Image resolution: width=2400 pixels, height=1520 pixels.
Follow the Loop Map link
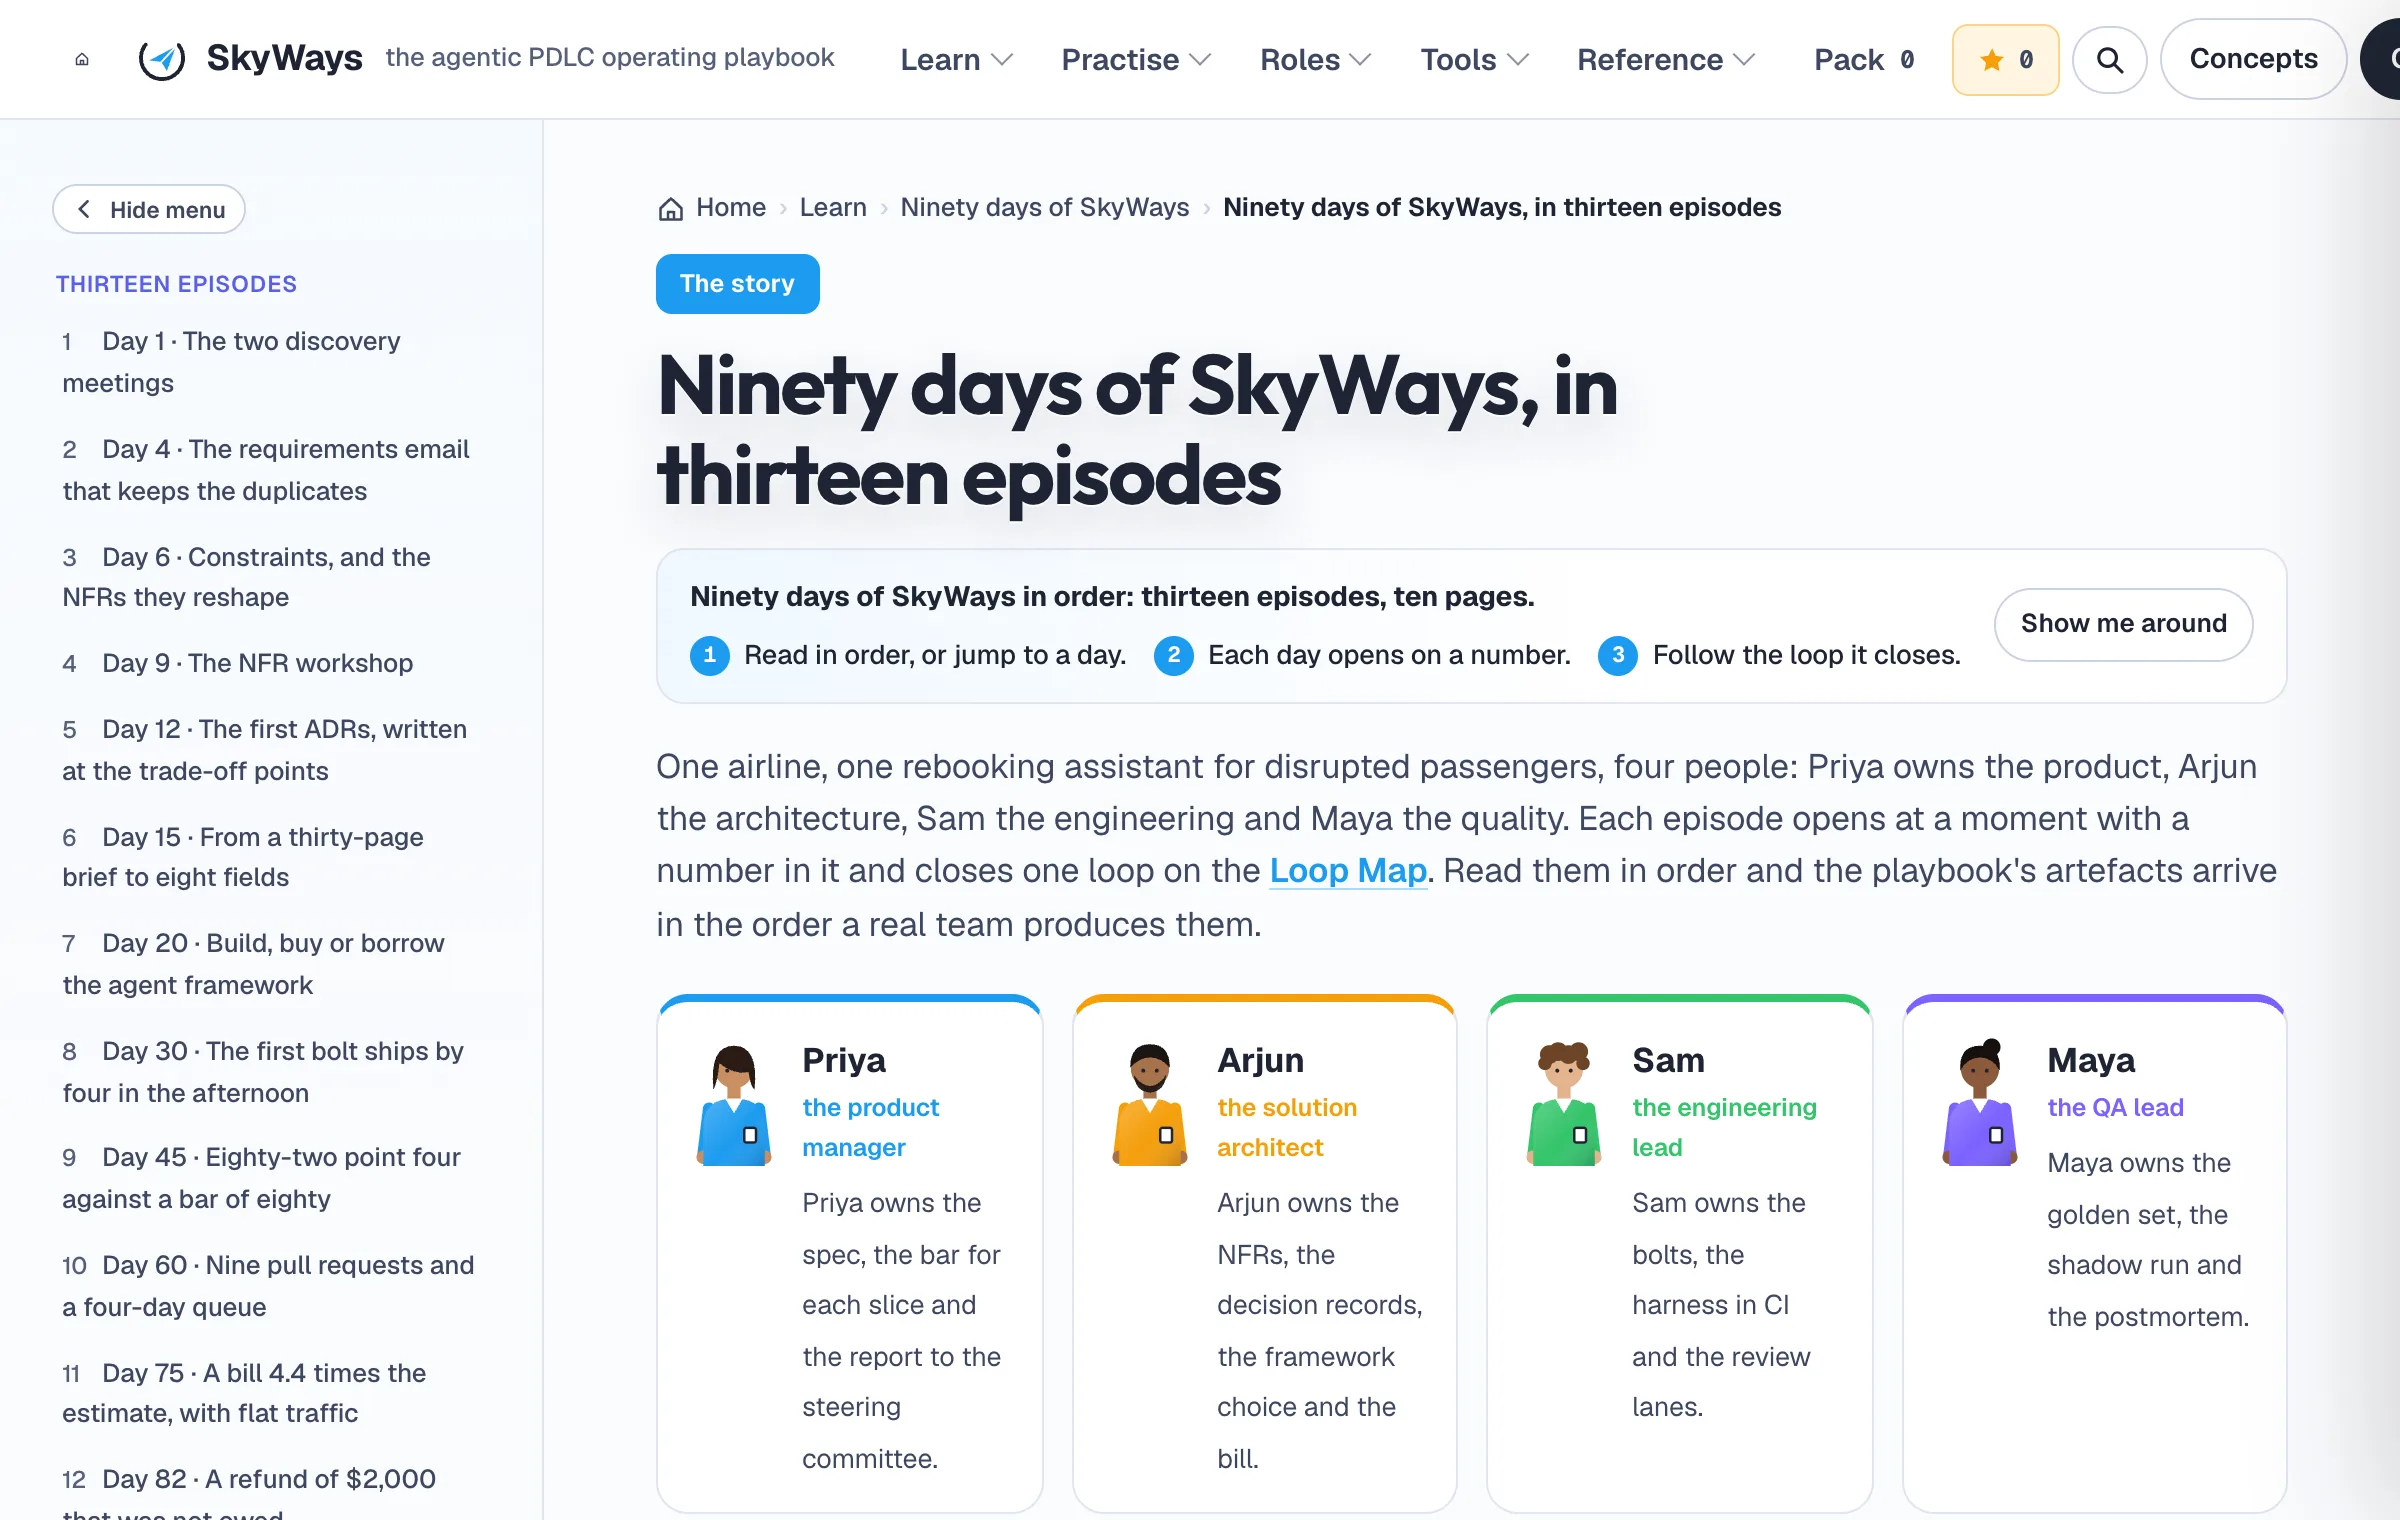[1348, 871]
